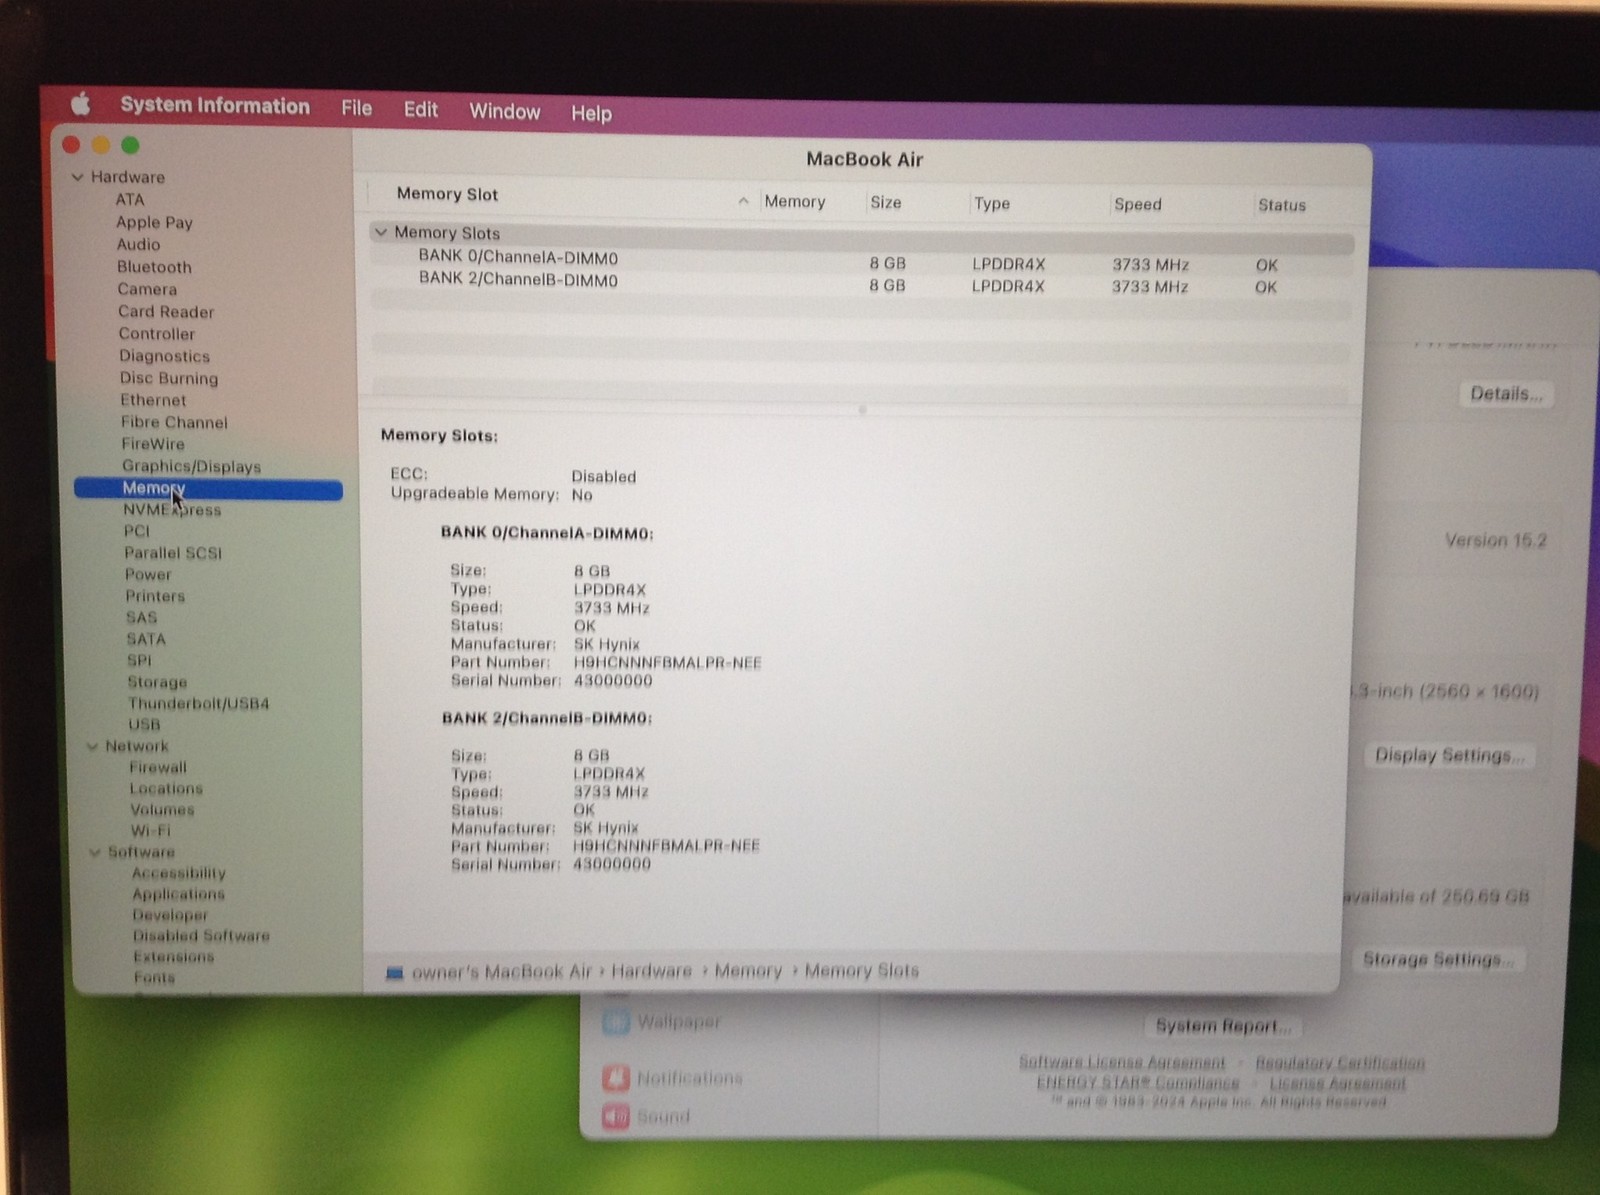Select Power in the sidebar

pos(148,574)
